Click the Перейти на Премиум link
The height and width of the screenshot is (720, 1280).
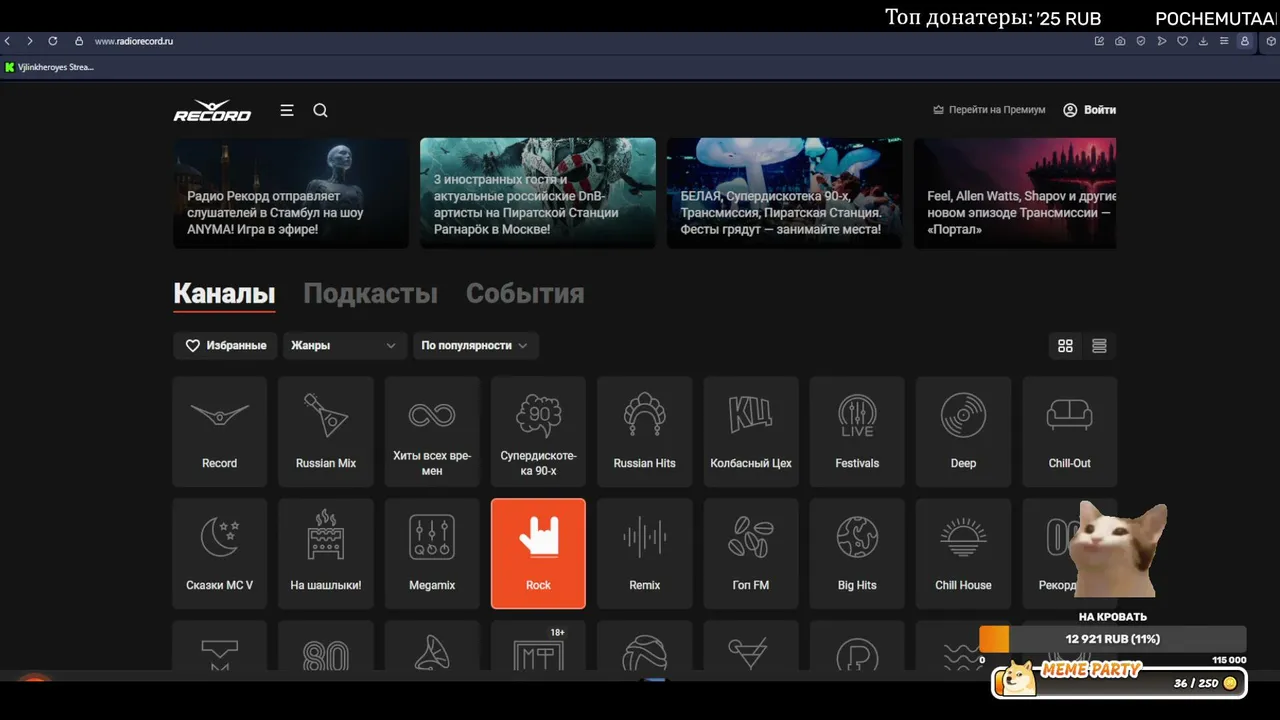click(x=989, y=110)
